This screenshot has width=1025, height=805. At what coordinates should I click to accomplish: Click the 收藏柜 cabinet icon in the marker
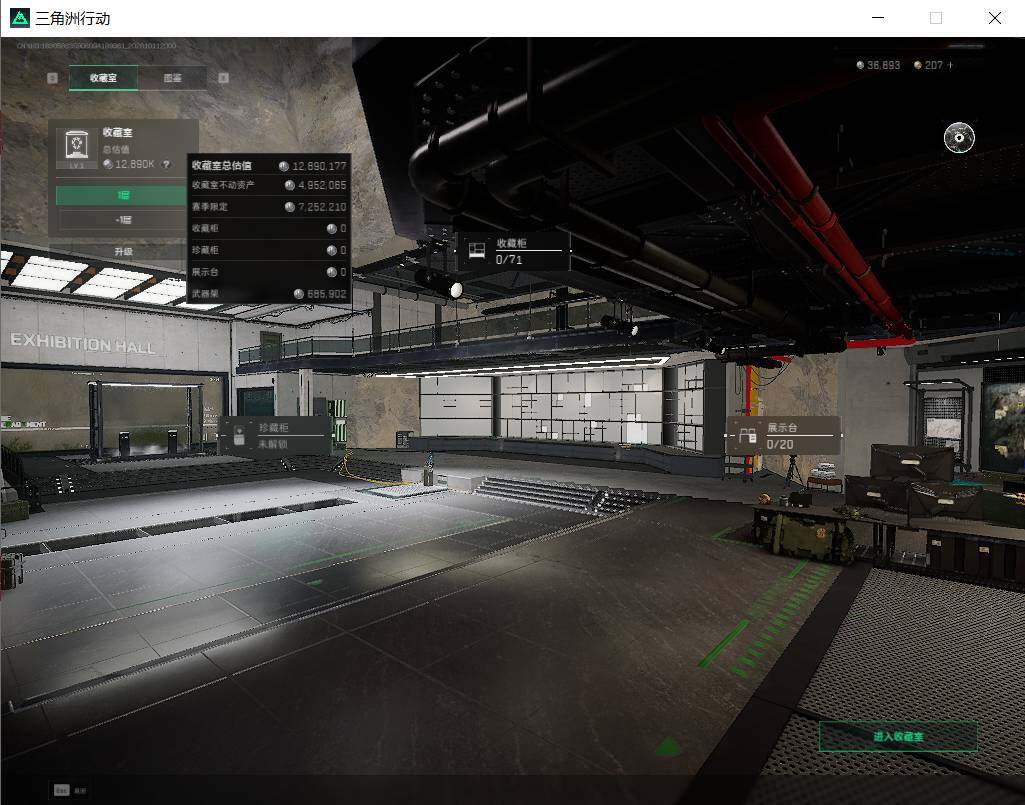477,250
